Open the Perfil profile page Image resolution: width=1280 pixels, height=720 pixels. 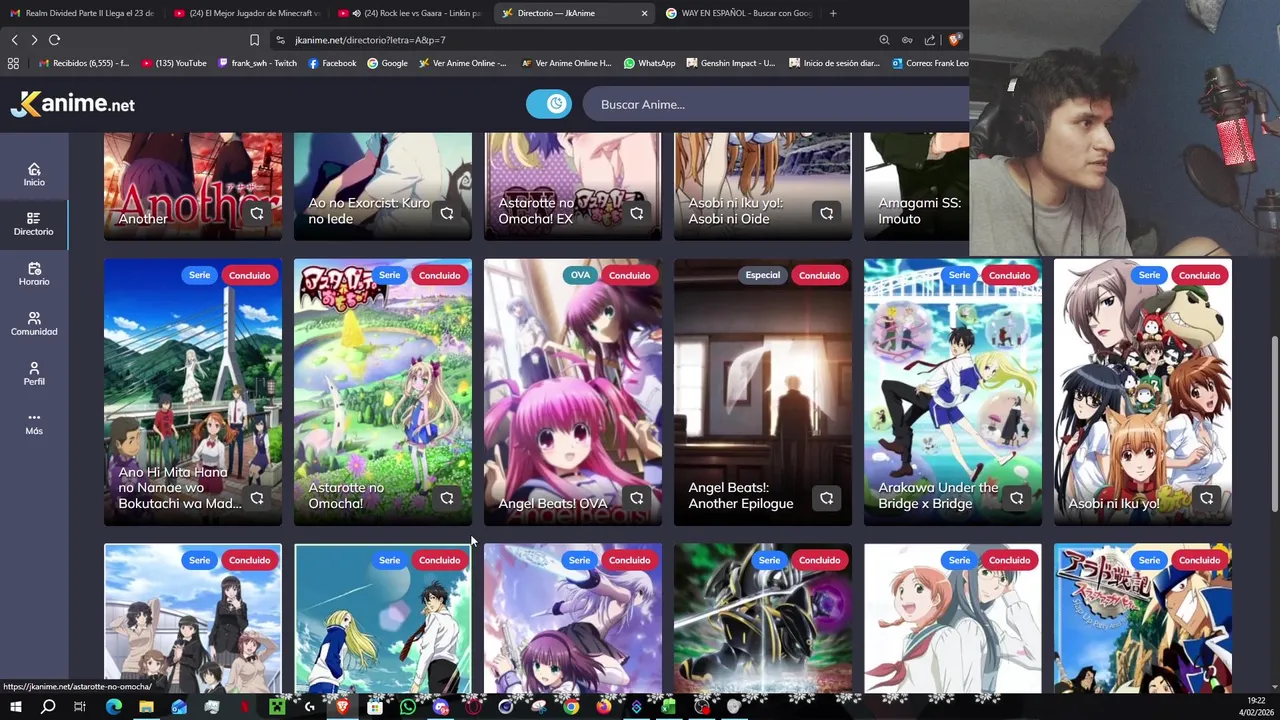coord(34,374)
